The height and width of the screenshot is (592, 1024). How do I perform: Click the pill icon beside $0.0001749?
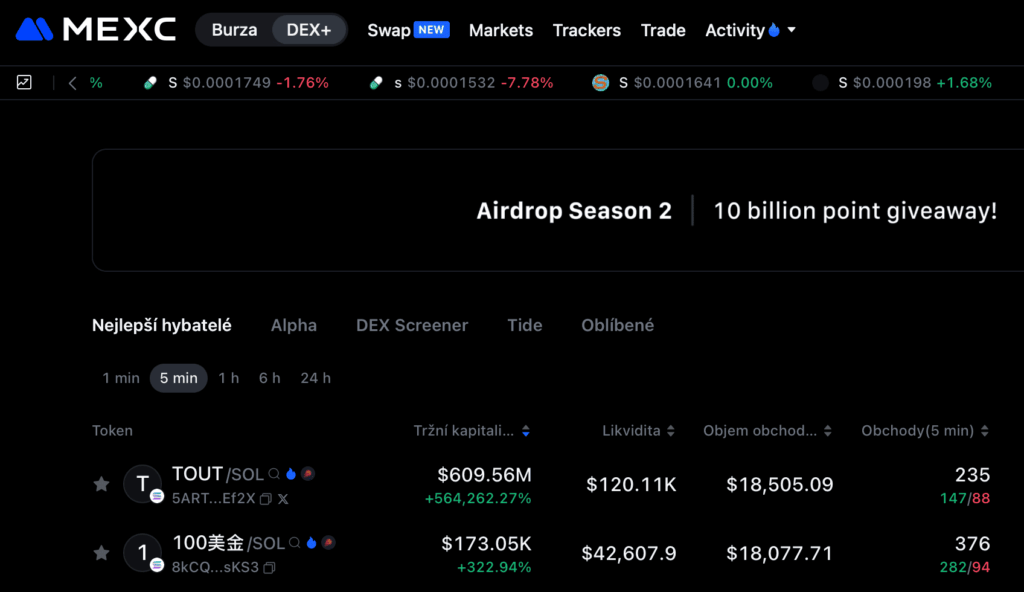coord(150,83)
